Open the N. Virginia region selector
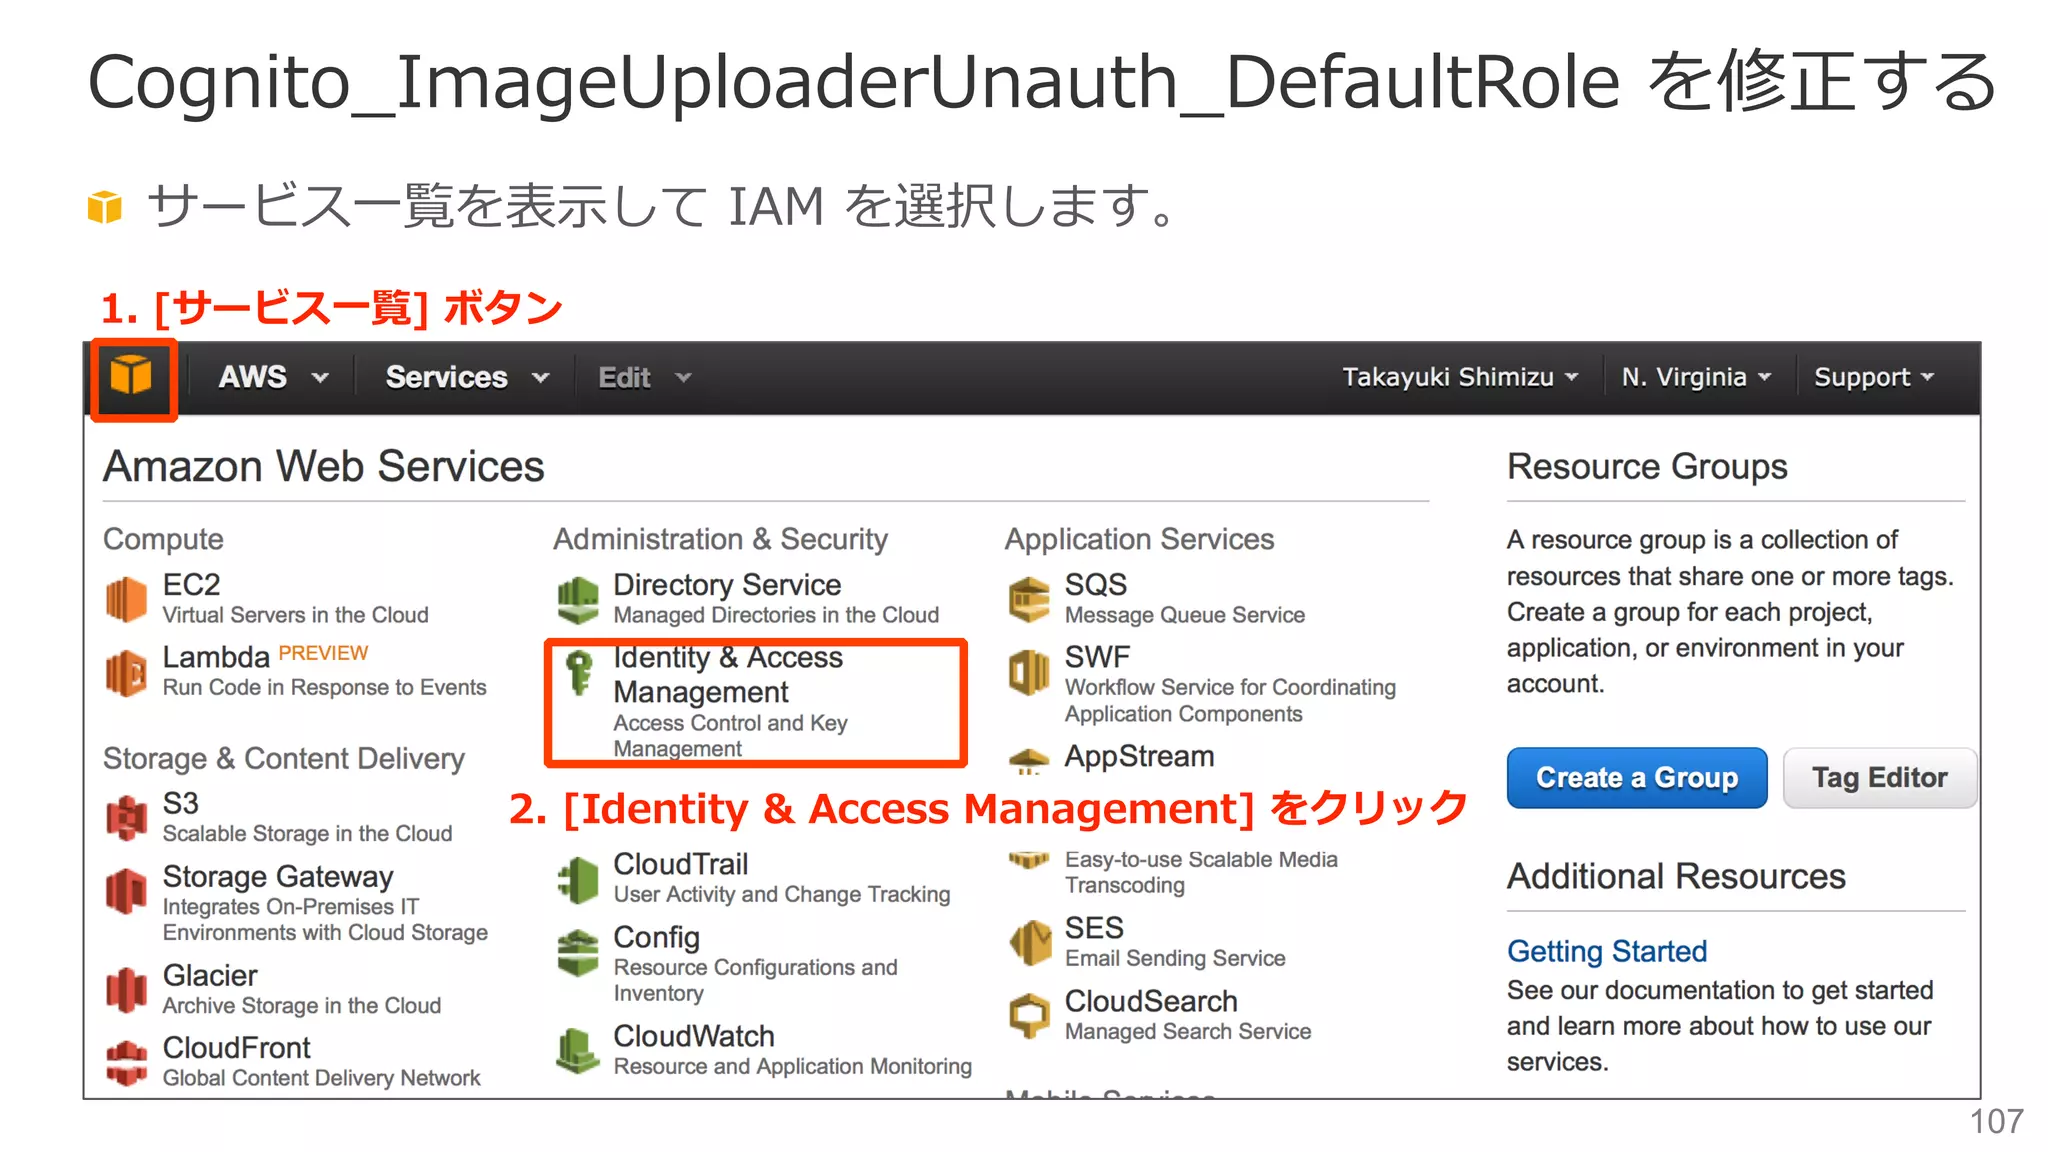Image resolution: width=2048 pixels, height=1152 pixels. click(x=1697, y=377)
